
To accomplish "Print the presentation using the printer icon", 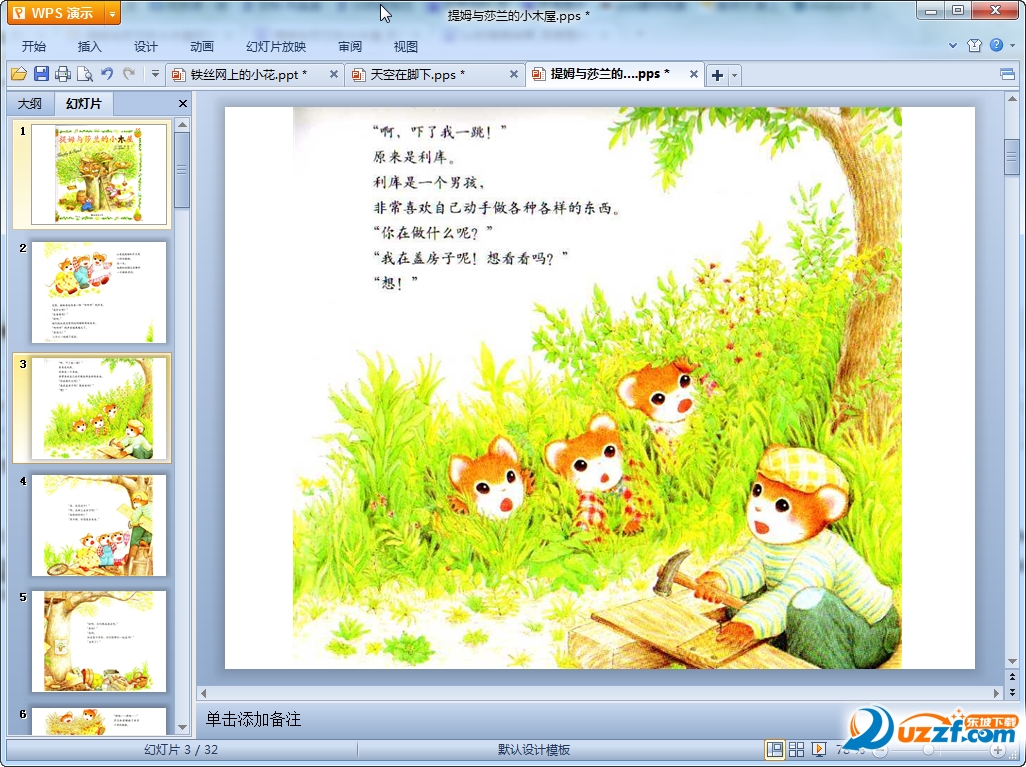I will tap(63, 74).
